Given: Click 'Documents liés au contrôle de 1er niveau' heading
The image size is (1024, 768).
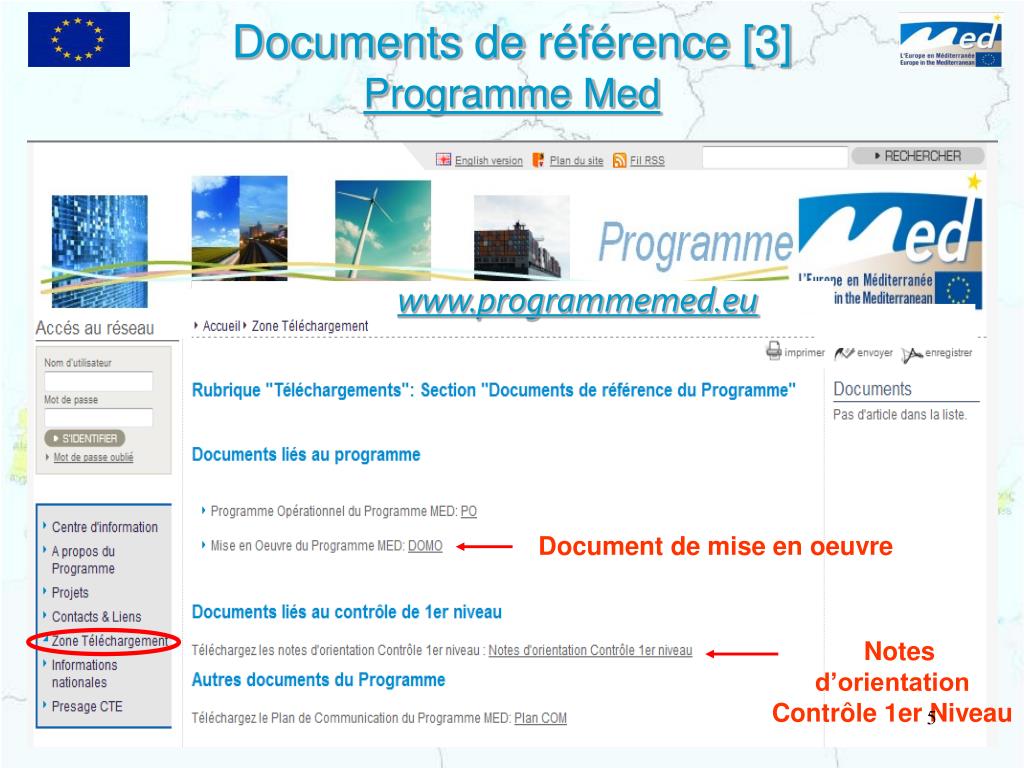Looking at the screenshot, I should click(347, 612).
